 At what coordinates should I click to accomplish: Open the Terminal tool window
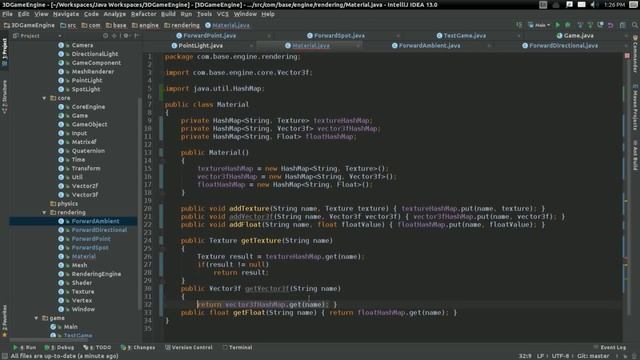[237, 348]
